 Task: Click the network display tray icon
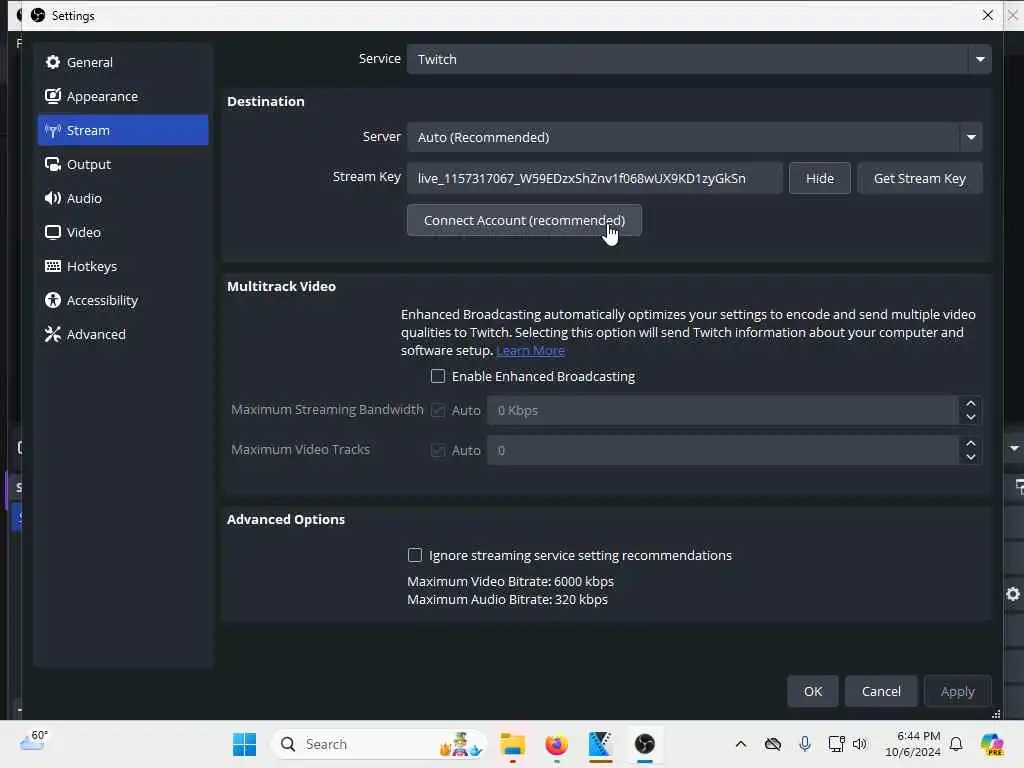tap(837, 744)
